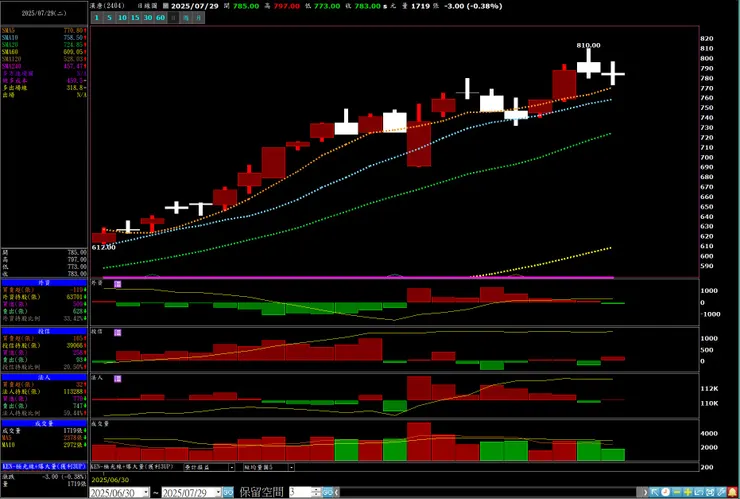
Task: Click the blue 法人 panel header
Action: click(44, 378)
